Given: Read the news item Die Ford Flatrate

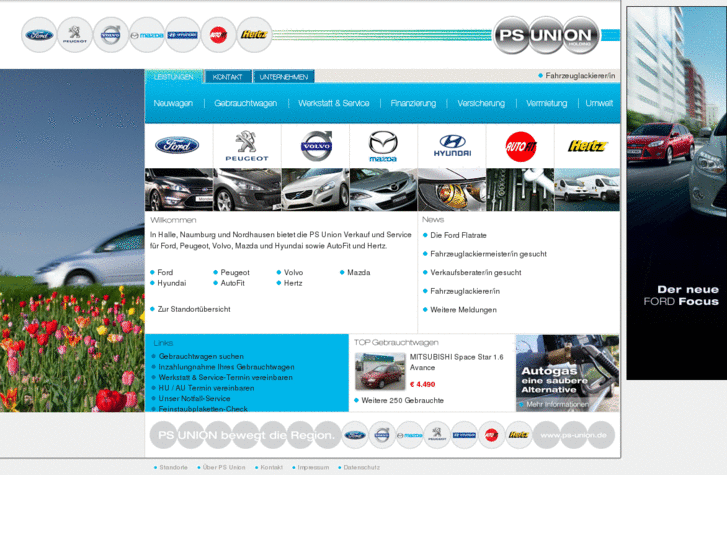Looking at the screenshot, I should click(x=458, y=235).
